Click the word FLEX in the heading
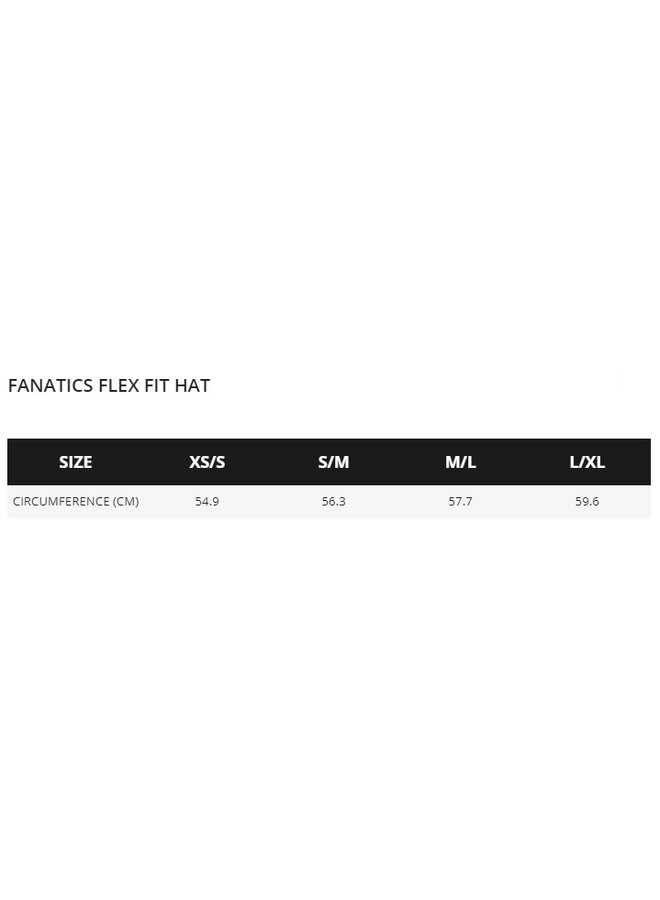The image size is (660, 900). coord(118,386)
